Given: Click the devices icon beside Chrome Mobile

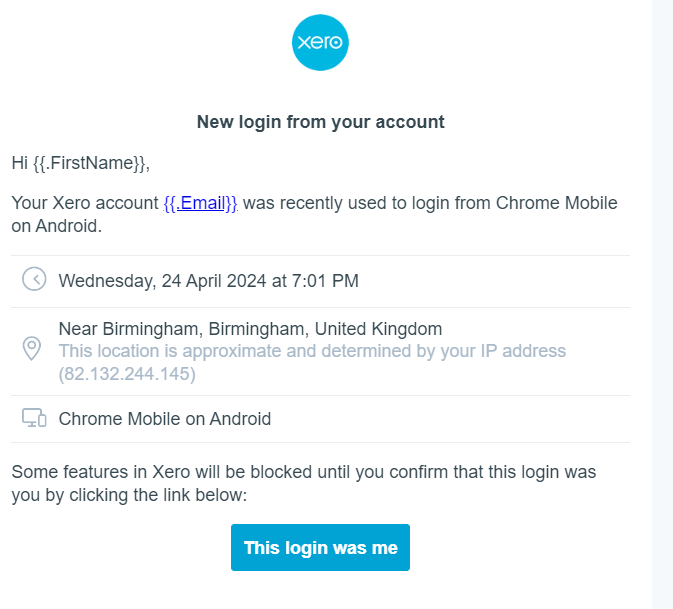Looking at the screenshot, I should [34, 418].
